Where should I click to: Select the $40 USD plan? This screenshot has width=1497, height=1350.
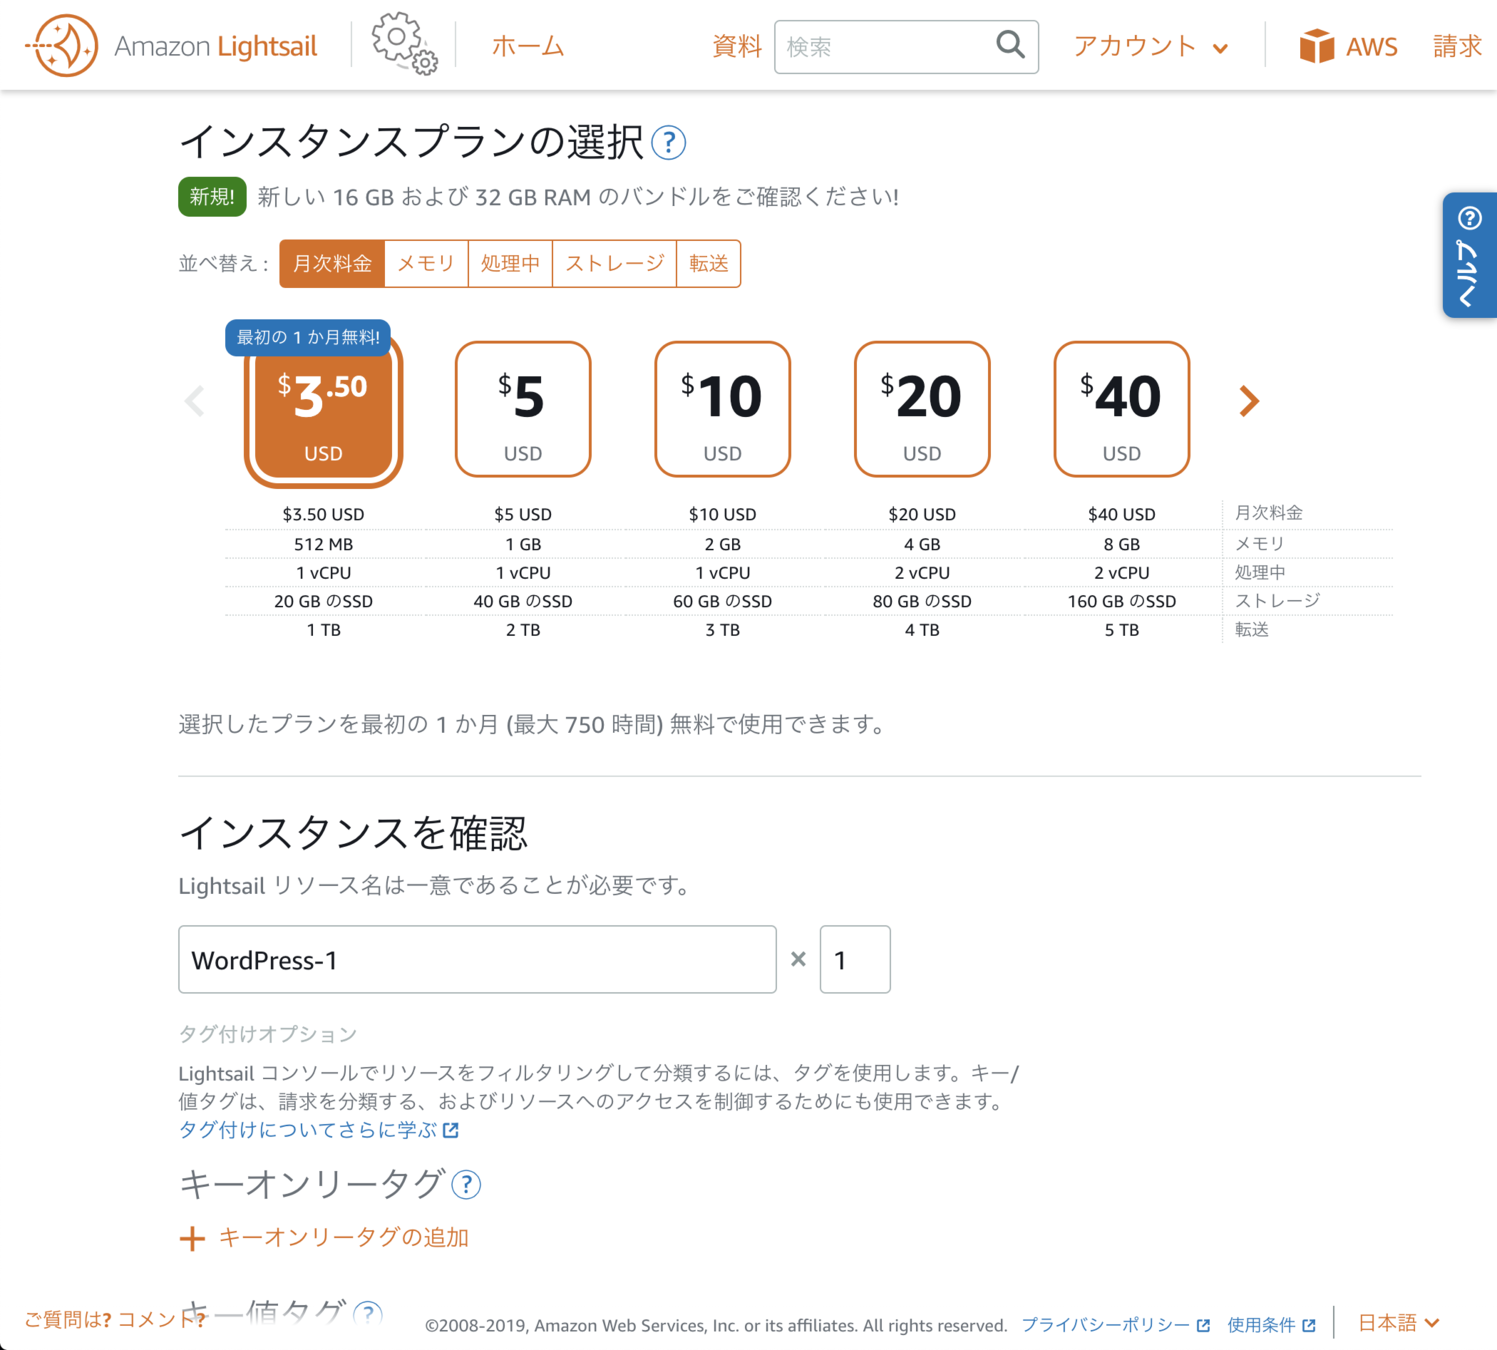1122,409
